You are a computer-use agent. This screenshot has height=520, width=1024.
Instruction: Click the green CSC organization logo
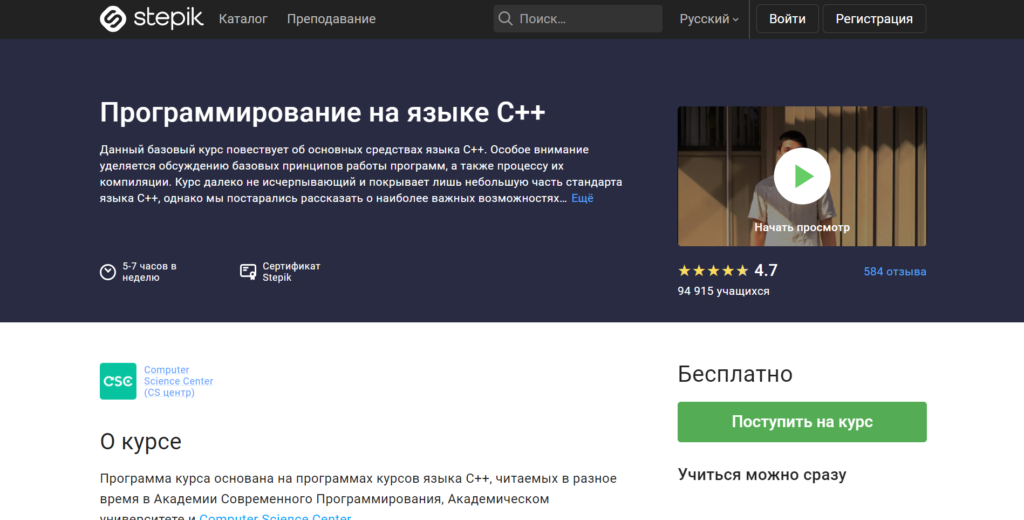pyautogui.click(x=118, y=381)
